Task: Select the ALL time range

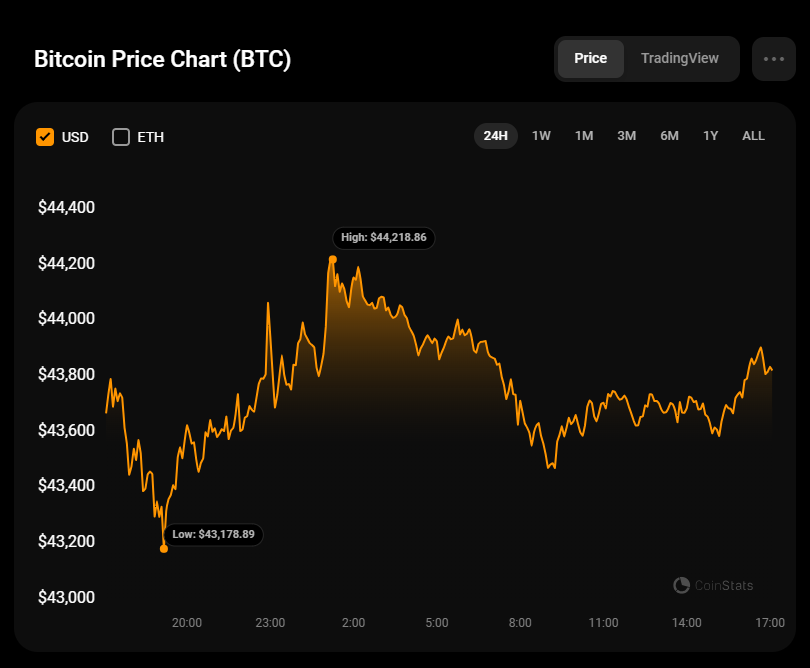Action: click(753, 136)
